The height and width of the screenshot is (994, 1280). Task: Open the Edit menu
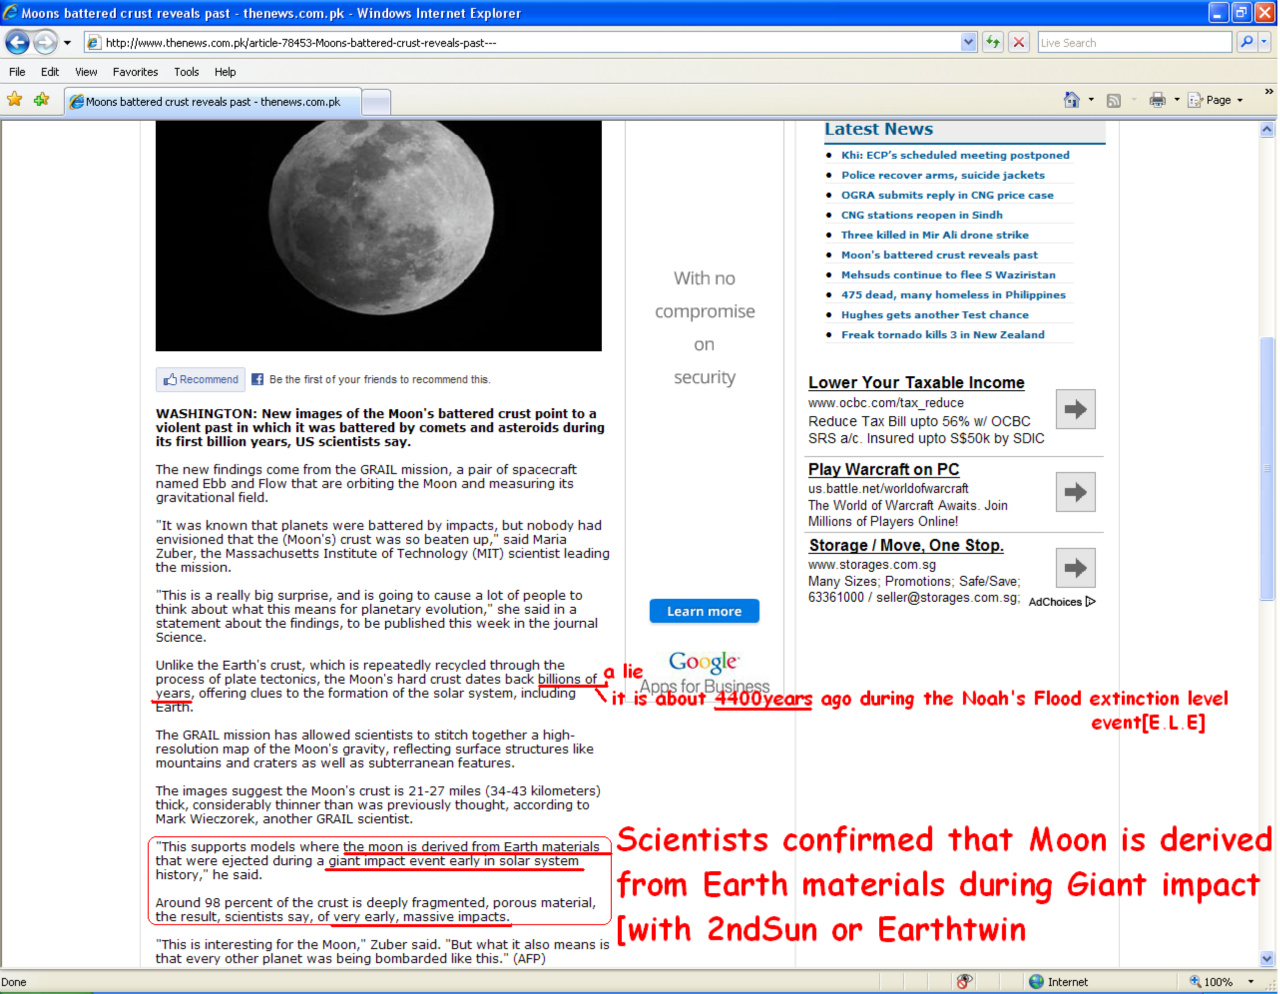click(x=50, y=72)
